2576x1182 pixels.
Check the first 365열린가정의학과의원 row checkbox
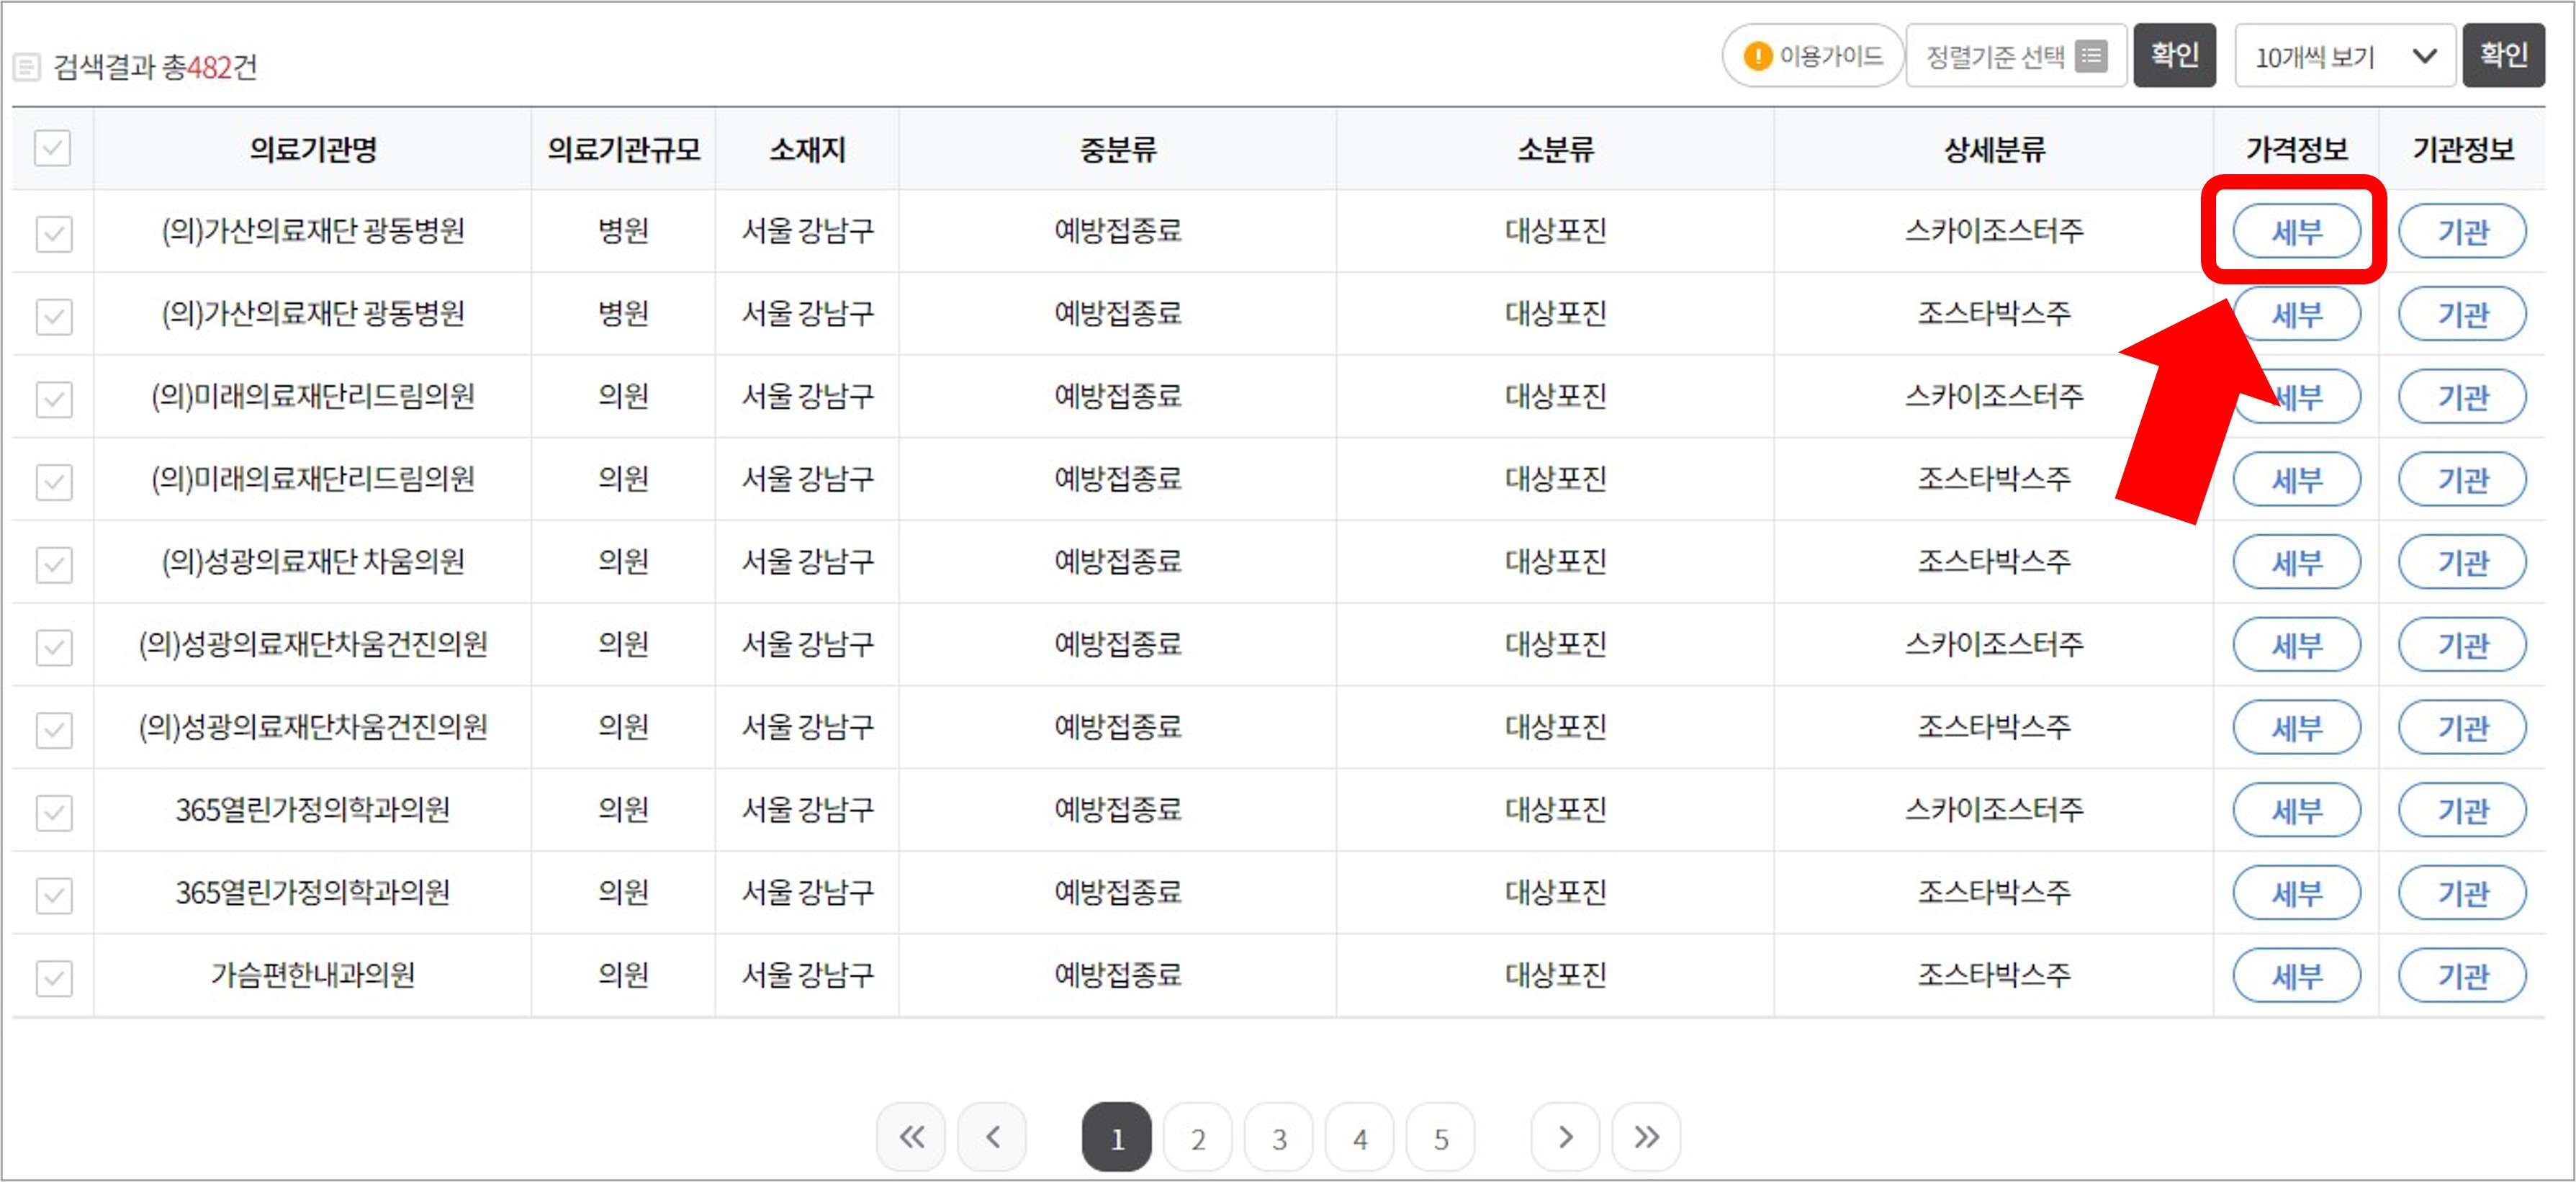(53, 812)
